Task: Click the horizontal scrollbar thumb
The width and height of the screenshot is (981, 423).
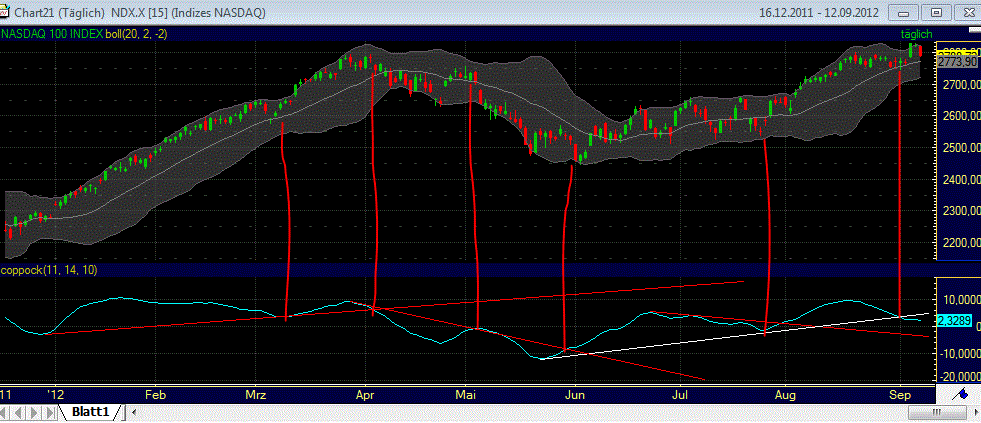Action: (937, 412)
